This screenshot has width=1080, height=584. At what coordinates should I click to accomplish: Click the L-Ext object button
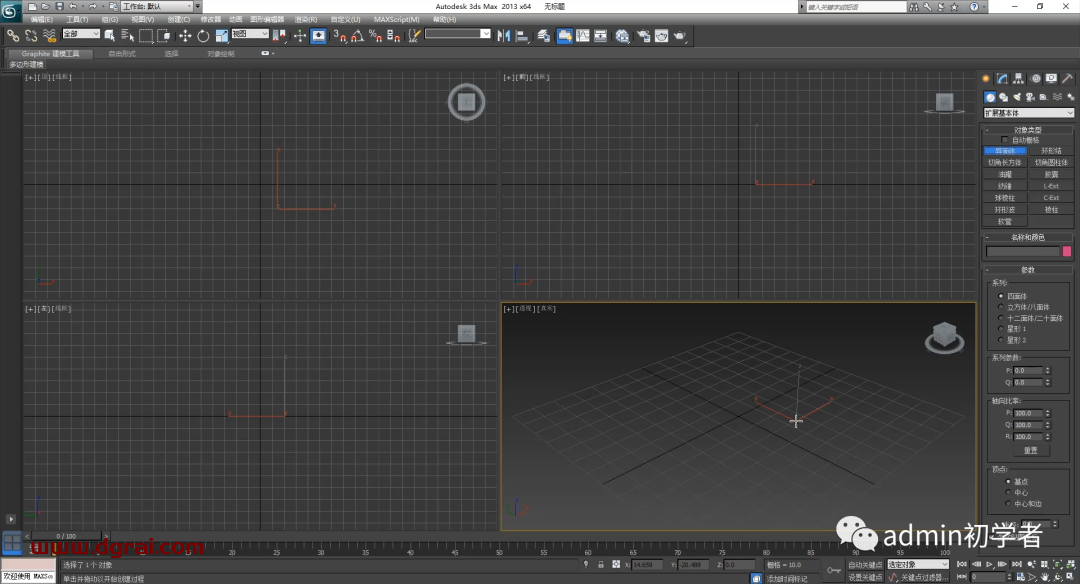[x=1051, y=186]
